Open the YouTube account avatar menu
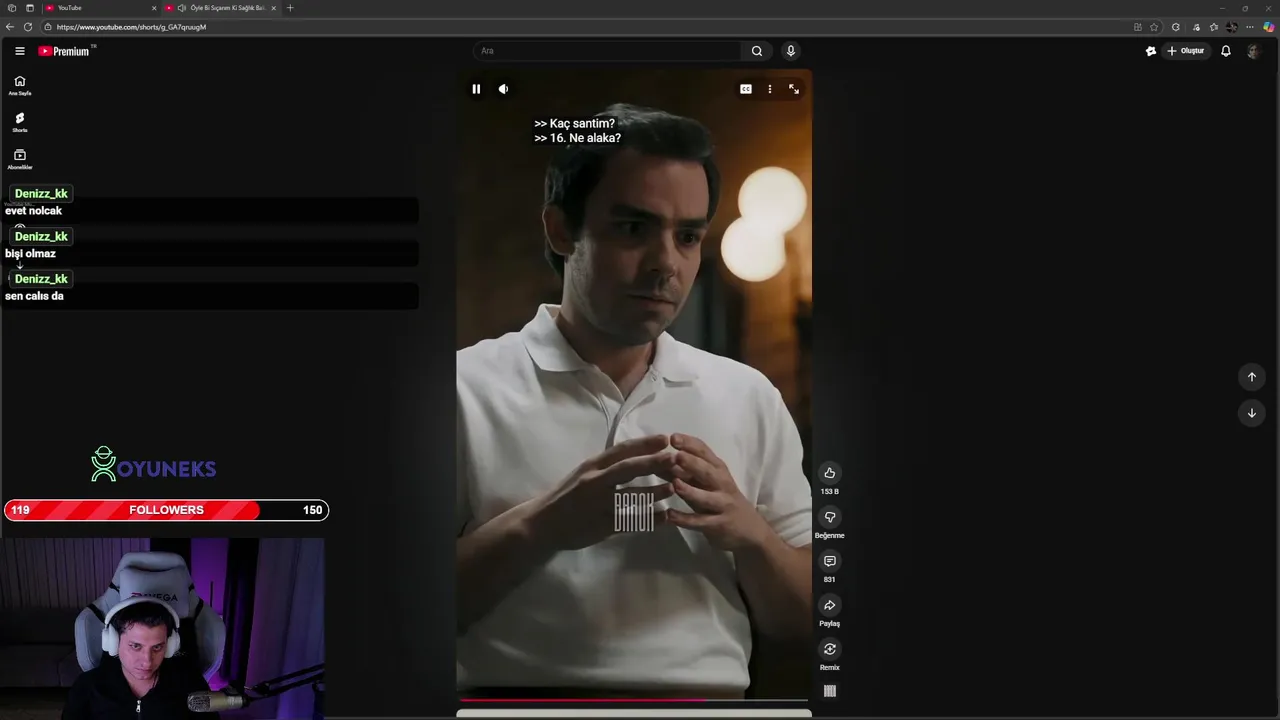The image size is (1280, 720). click(1253, 51)
